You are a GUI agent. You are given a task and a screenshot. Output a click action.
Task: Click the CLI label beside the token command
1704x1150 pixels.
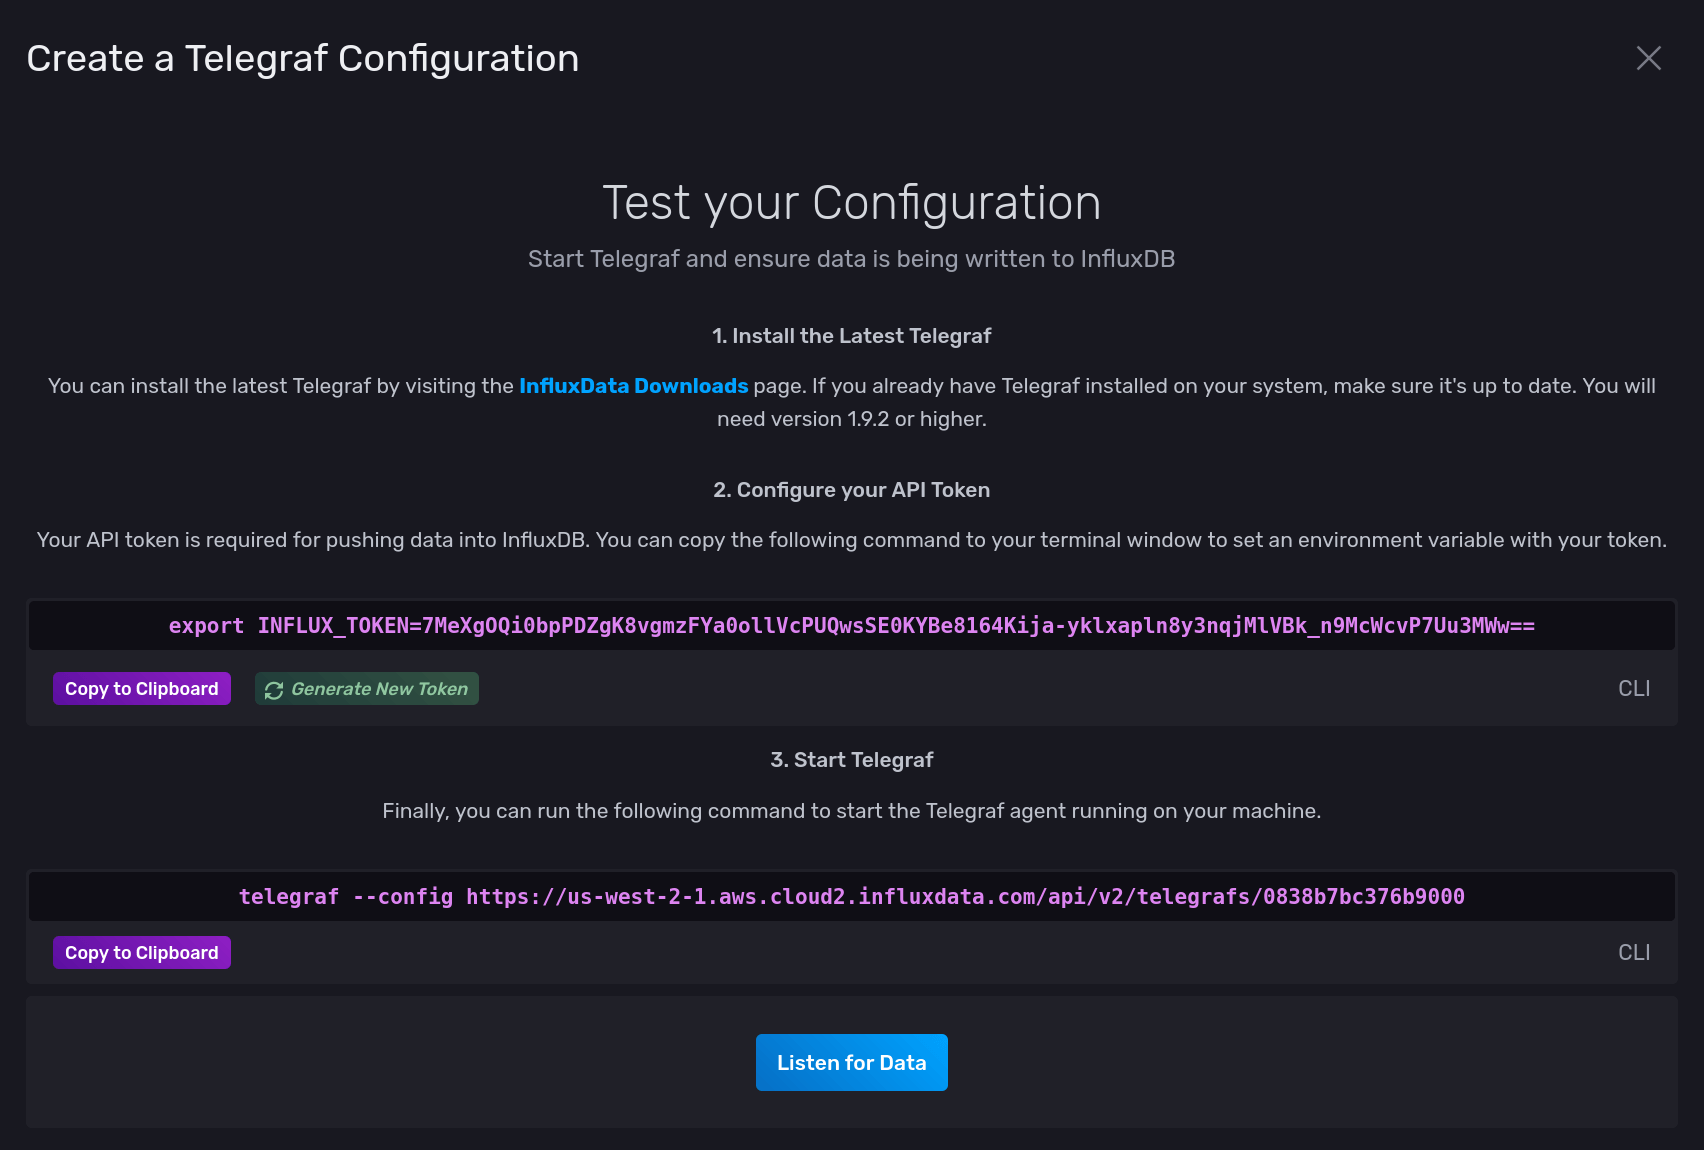[1634, 688]
